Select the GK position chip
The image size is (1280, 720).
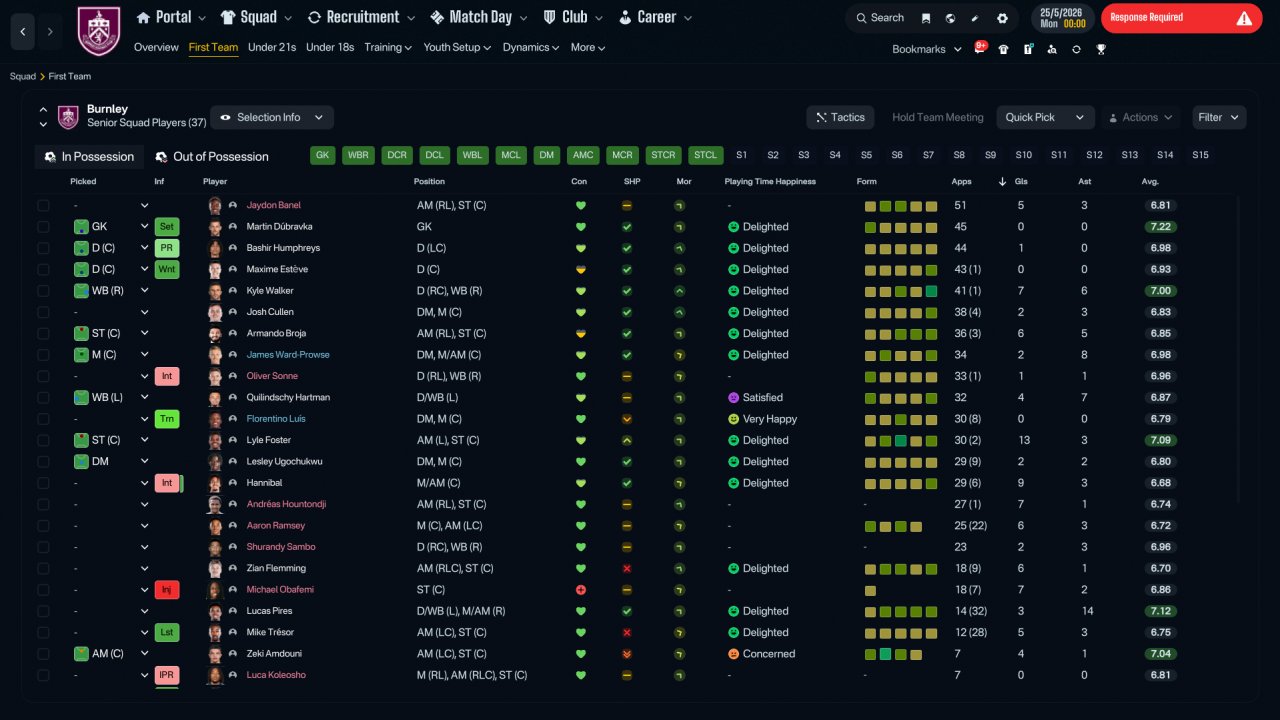(322, 155)
